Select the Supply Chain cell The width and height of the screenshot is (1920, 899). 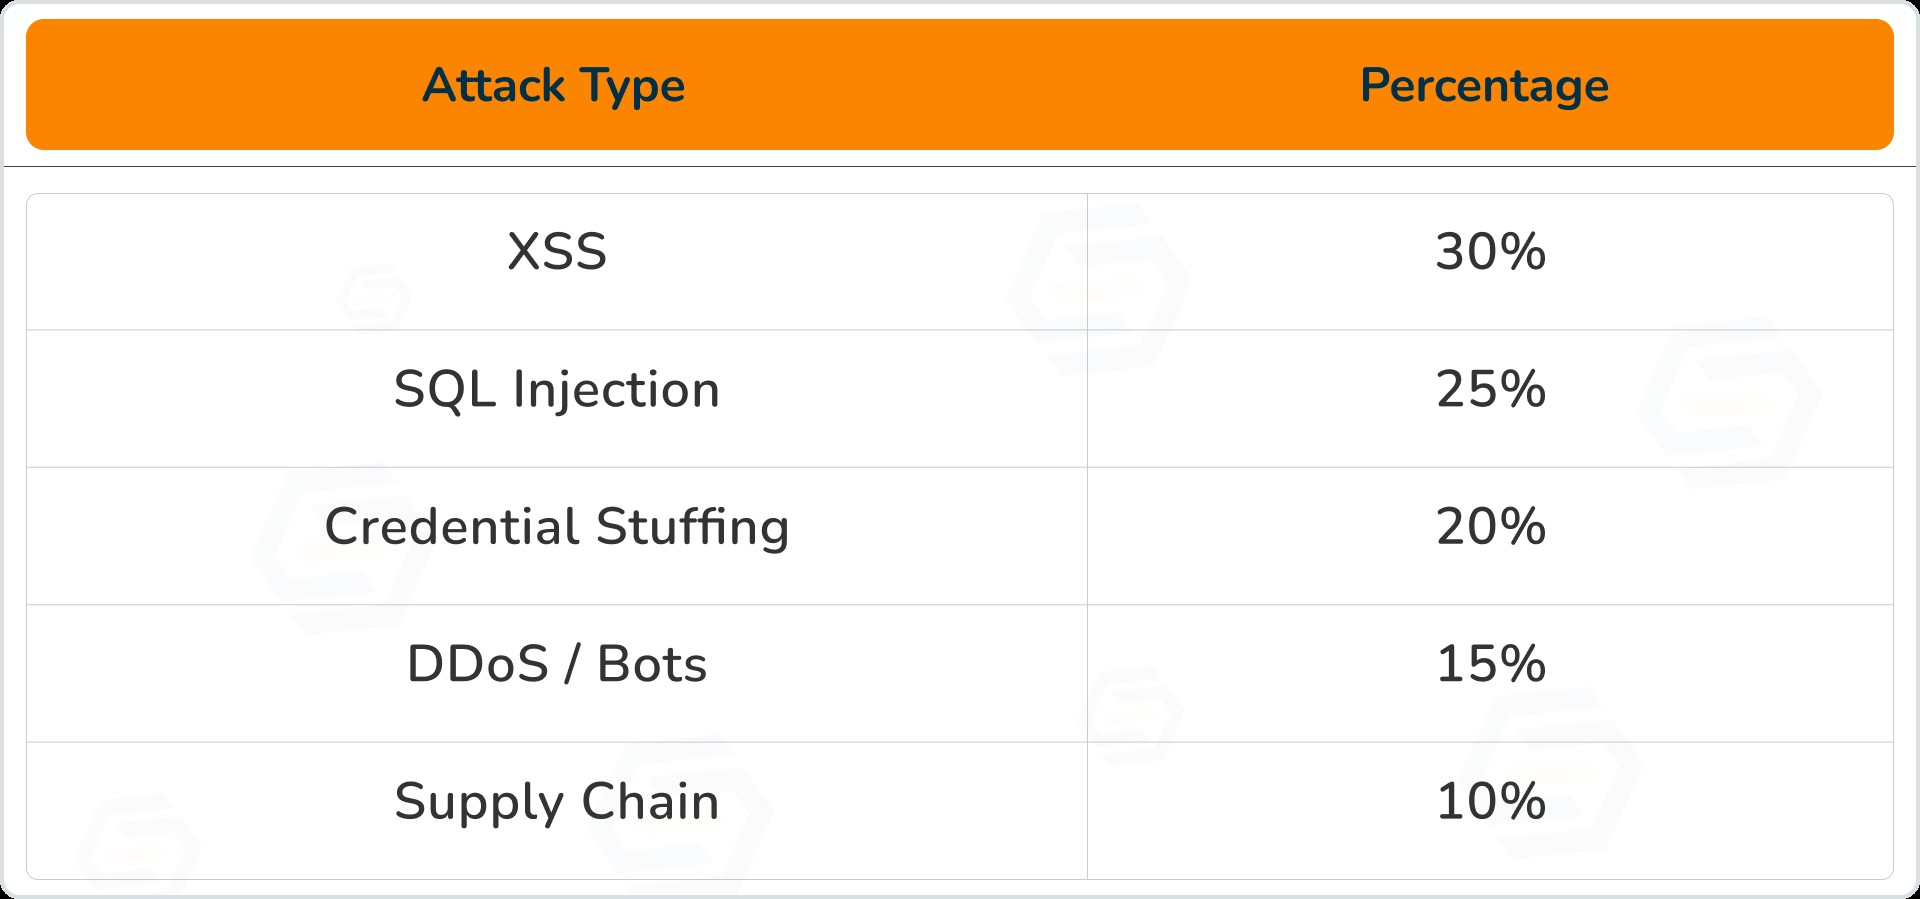pos(557,802)
